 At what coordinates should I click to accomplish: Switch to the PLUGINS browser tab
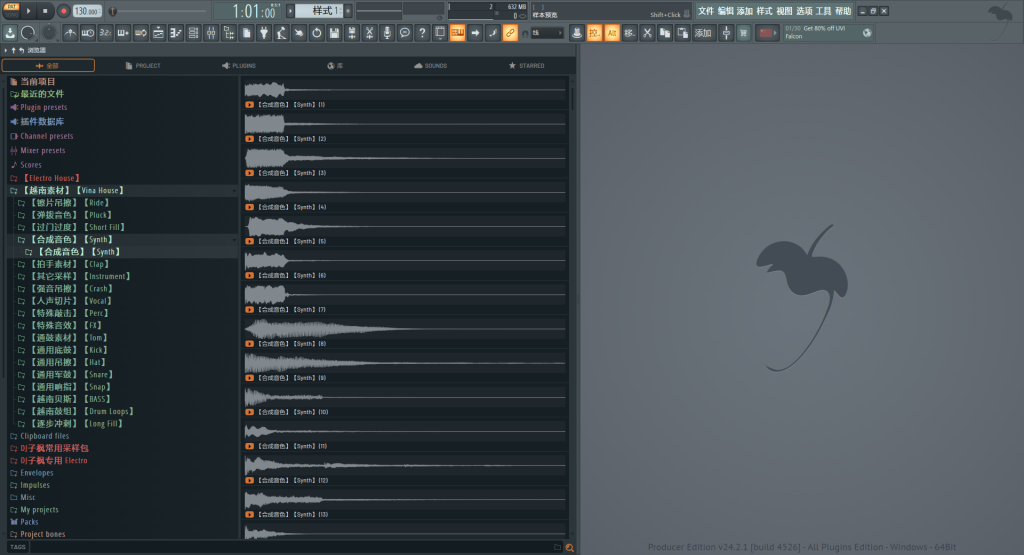click(239, 65)
